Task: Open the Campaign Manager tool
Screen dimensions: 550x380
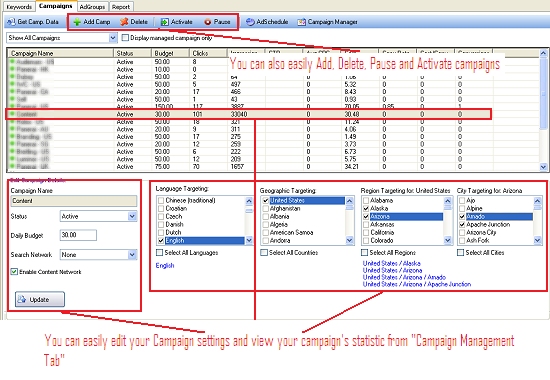Action: pyautogui.click(x=327, y=22)
